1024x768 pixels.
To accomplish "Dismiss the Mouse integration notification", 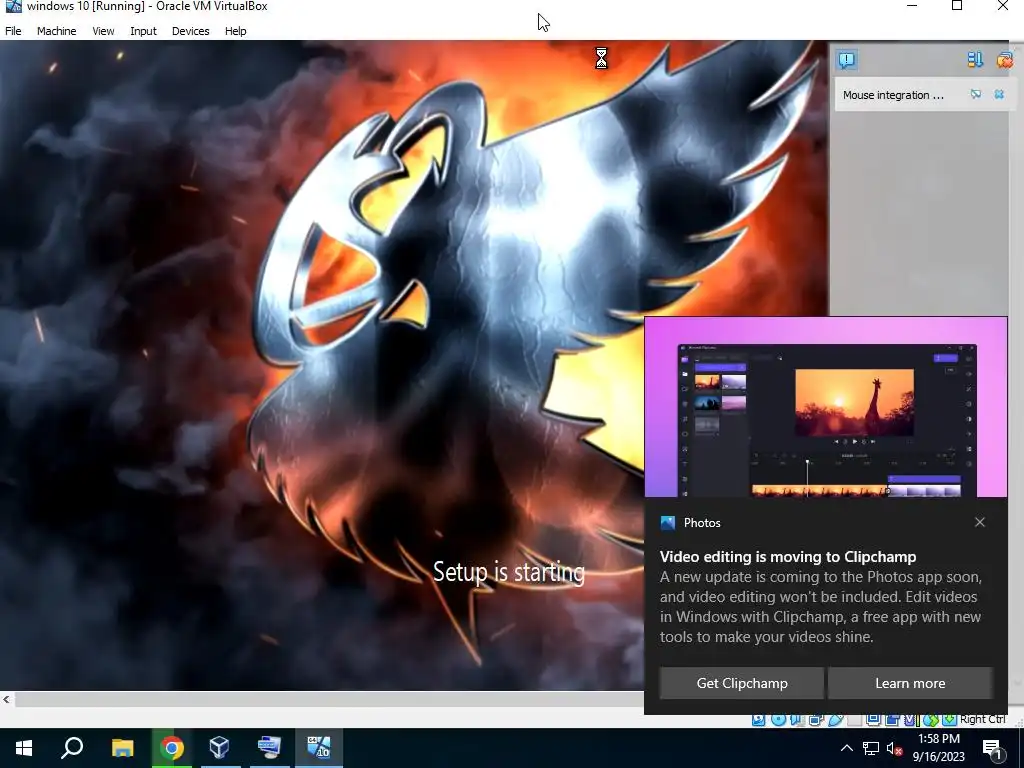I will pyautogui.click(x=999, y=95).
